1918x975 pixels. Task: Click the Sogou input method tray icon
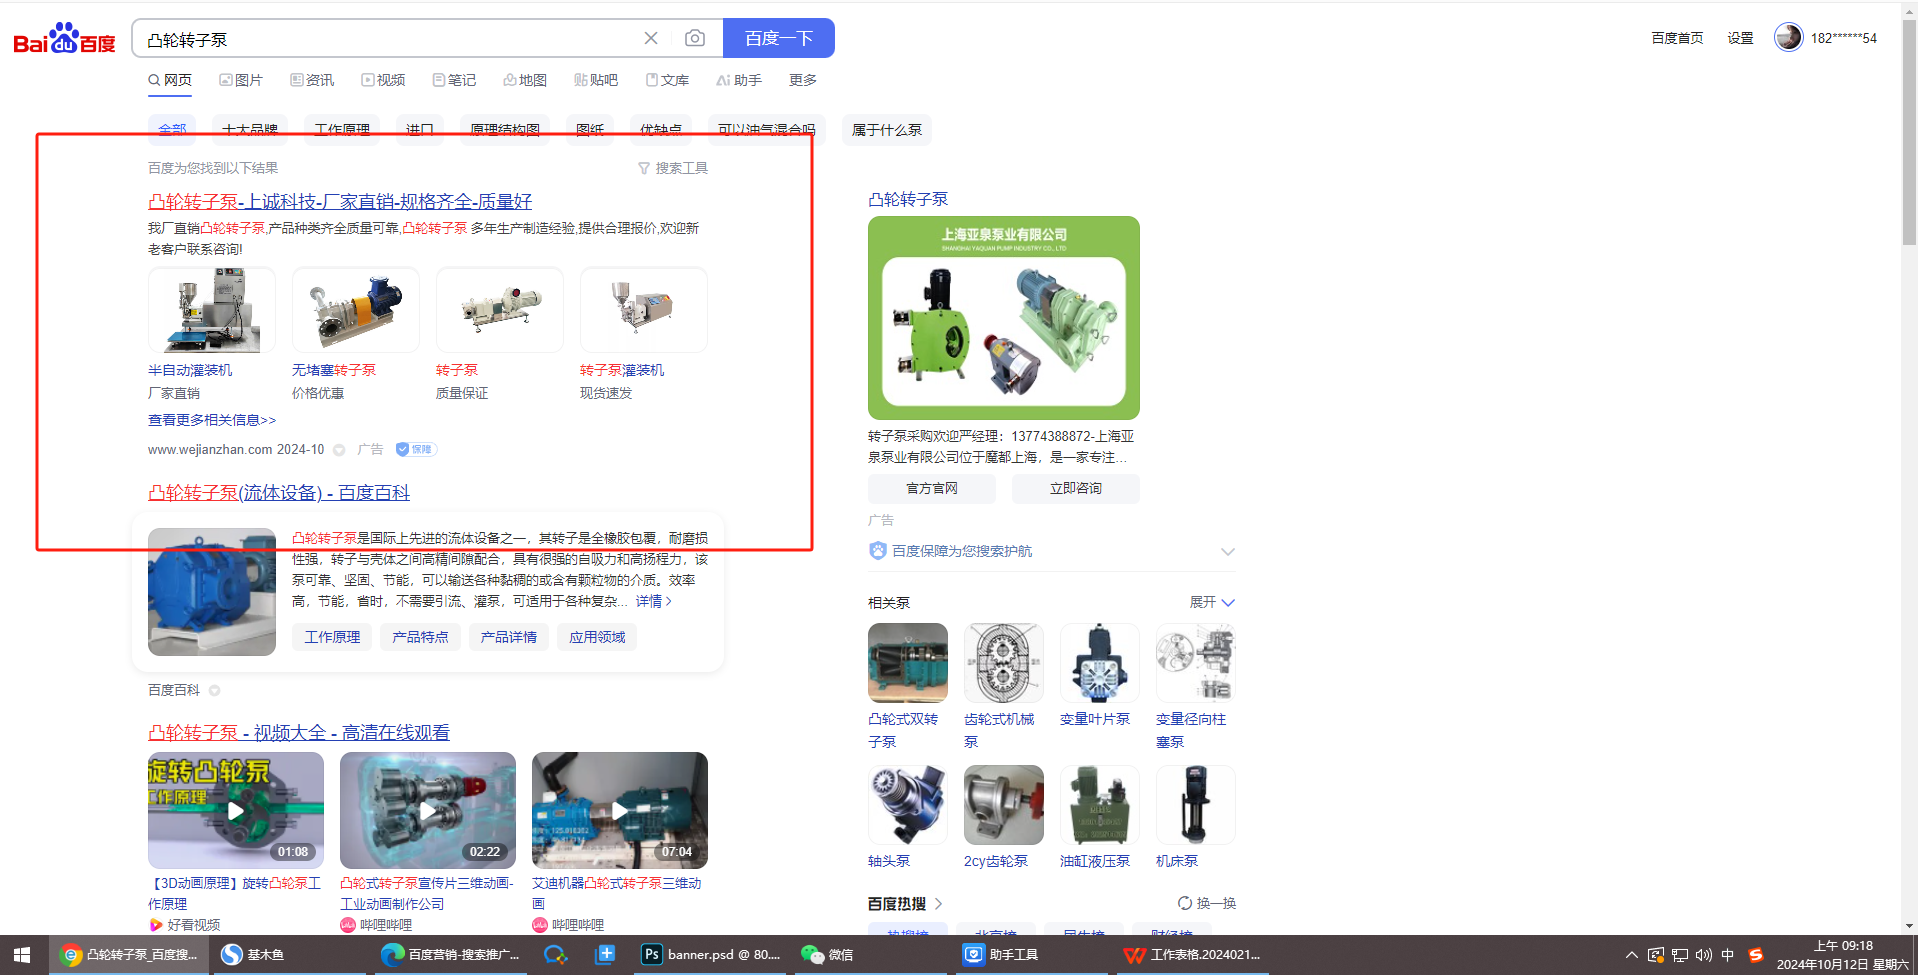(1755, 955)
